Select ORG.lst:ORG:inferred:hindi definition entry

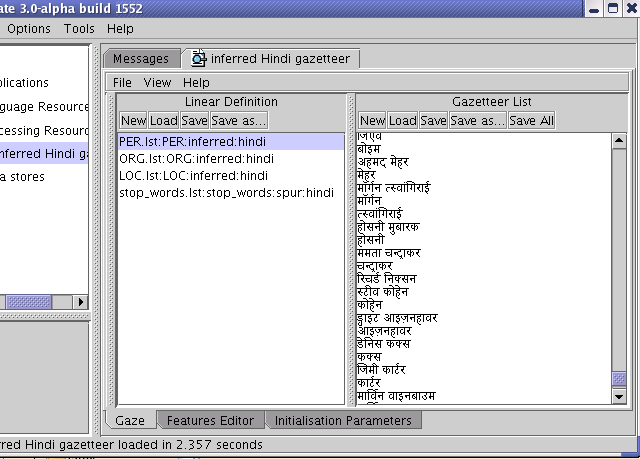(196, 159)
